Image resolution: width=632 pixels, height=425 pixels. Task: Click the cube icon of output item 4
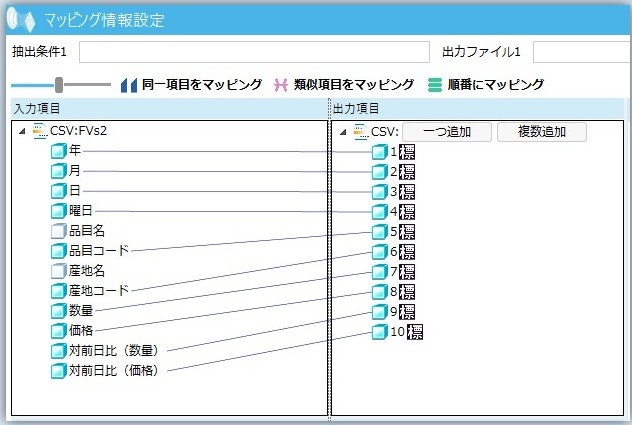[x=379, y=212]
